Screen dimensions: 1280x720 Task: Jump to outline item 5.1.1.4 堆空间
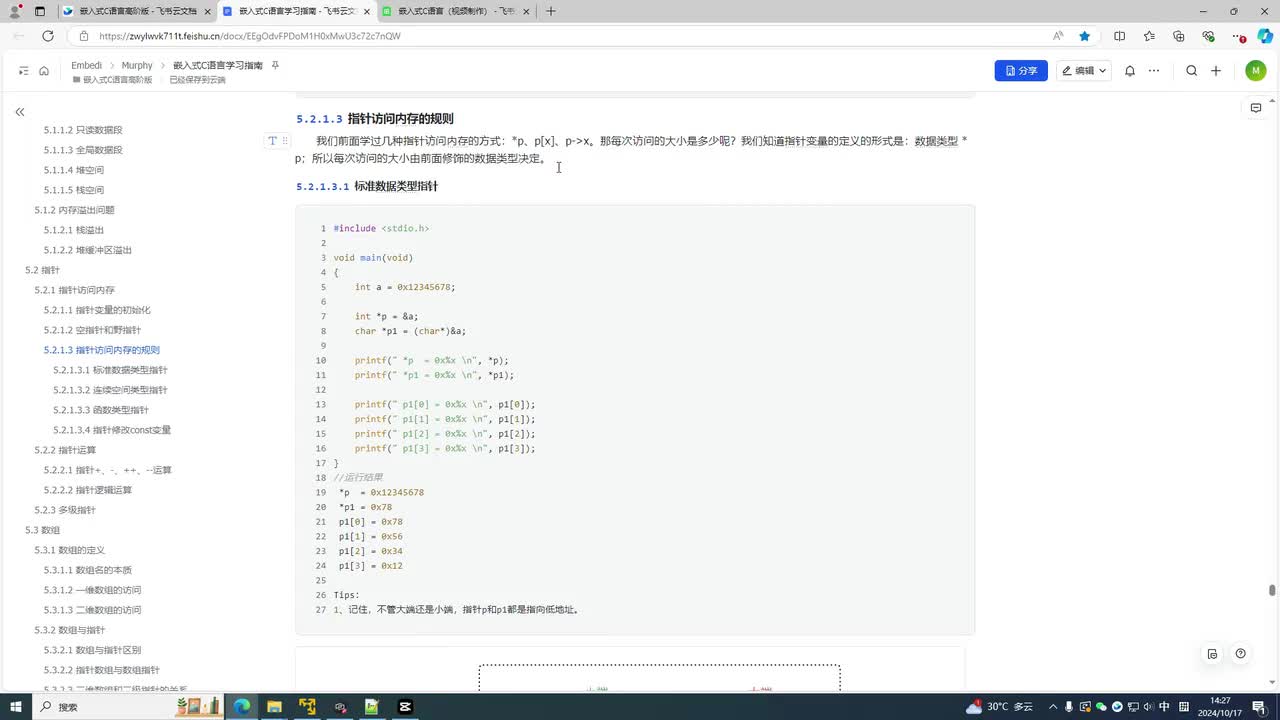(x=74, y=170)
